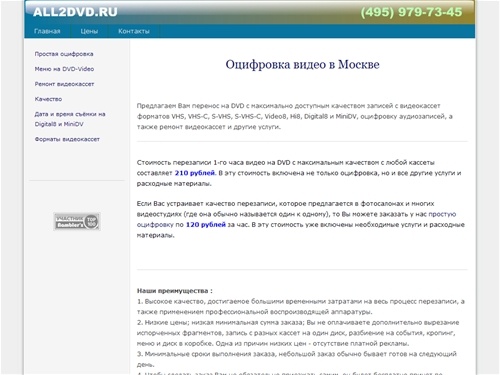Click the paragraph starting Предлагаем Вам перенос
This screenshot has width=500, height=375.
click(x=295, y=116)
